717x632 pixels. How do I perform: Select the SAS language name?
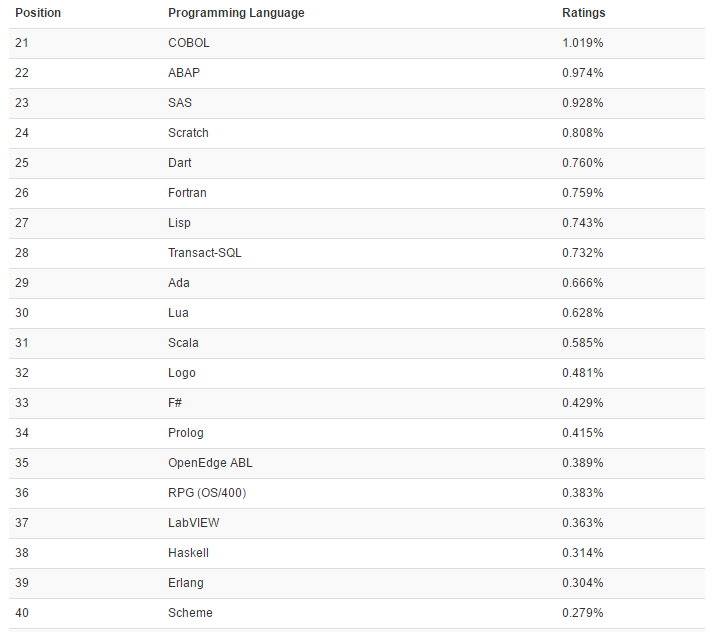click(180, 103)
